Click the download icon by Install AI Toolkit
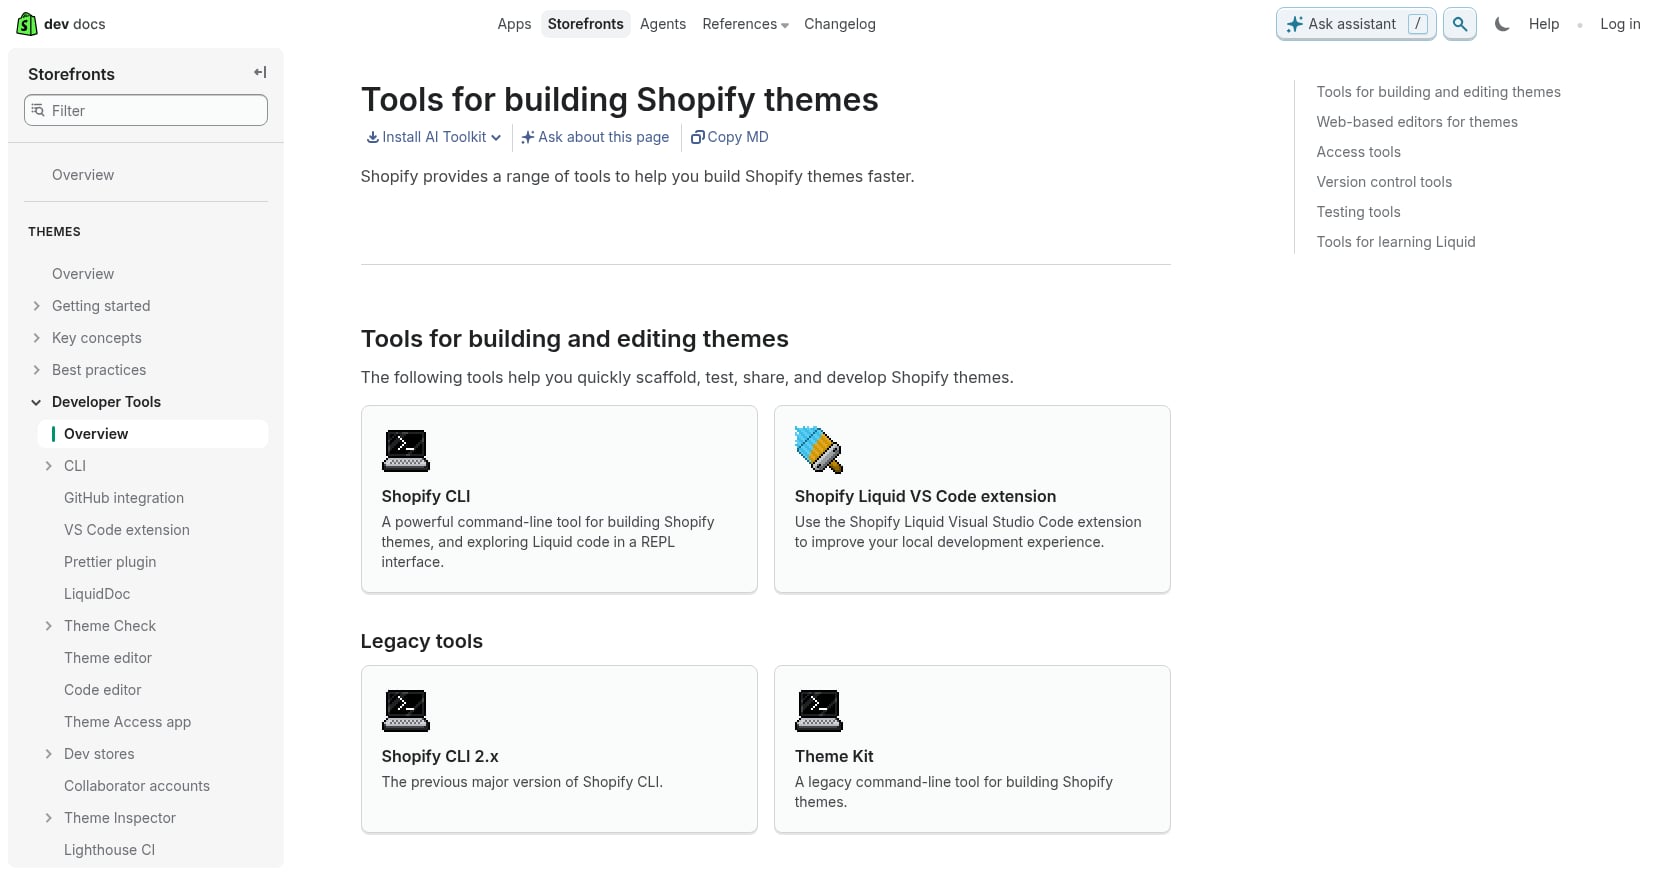Screen dimensions: 1680x876 coord(372,137)
